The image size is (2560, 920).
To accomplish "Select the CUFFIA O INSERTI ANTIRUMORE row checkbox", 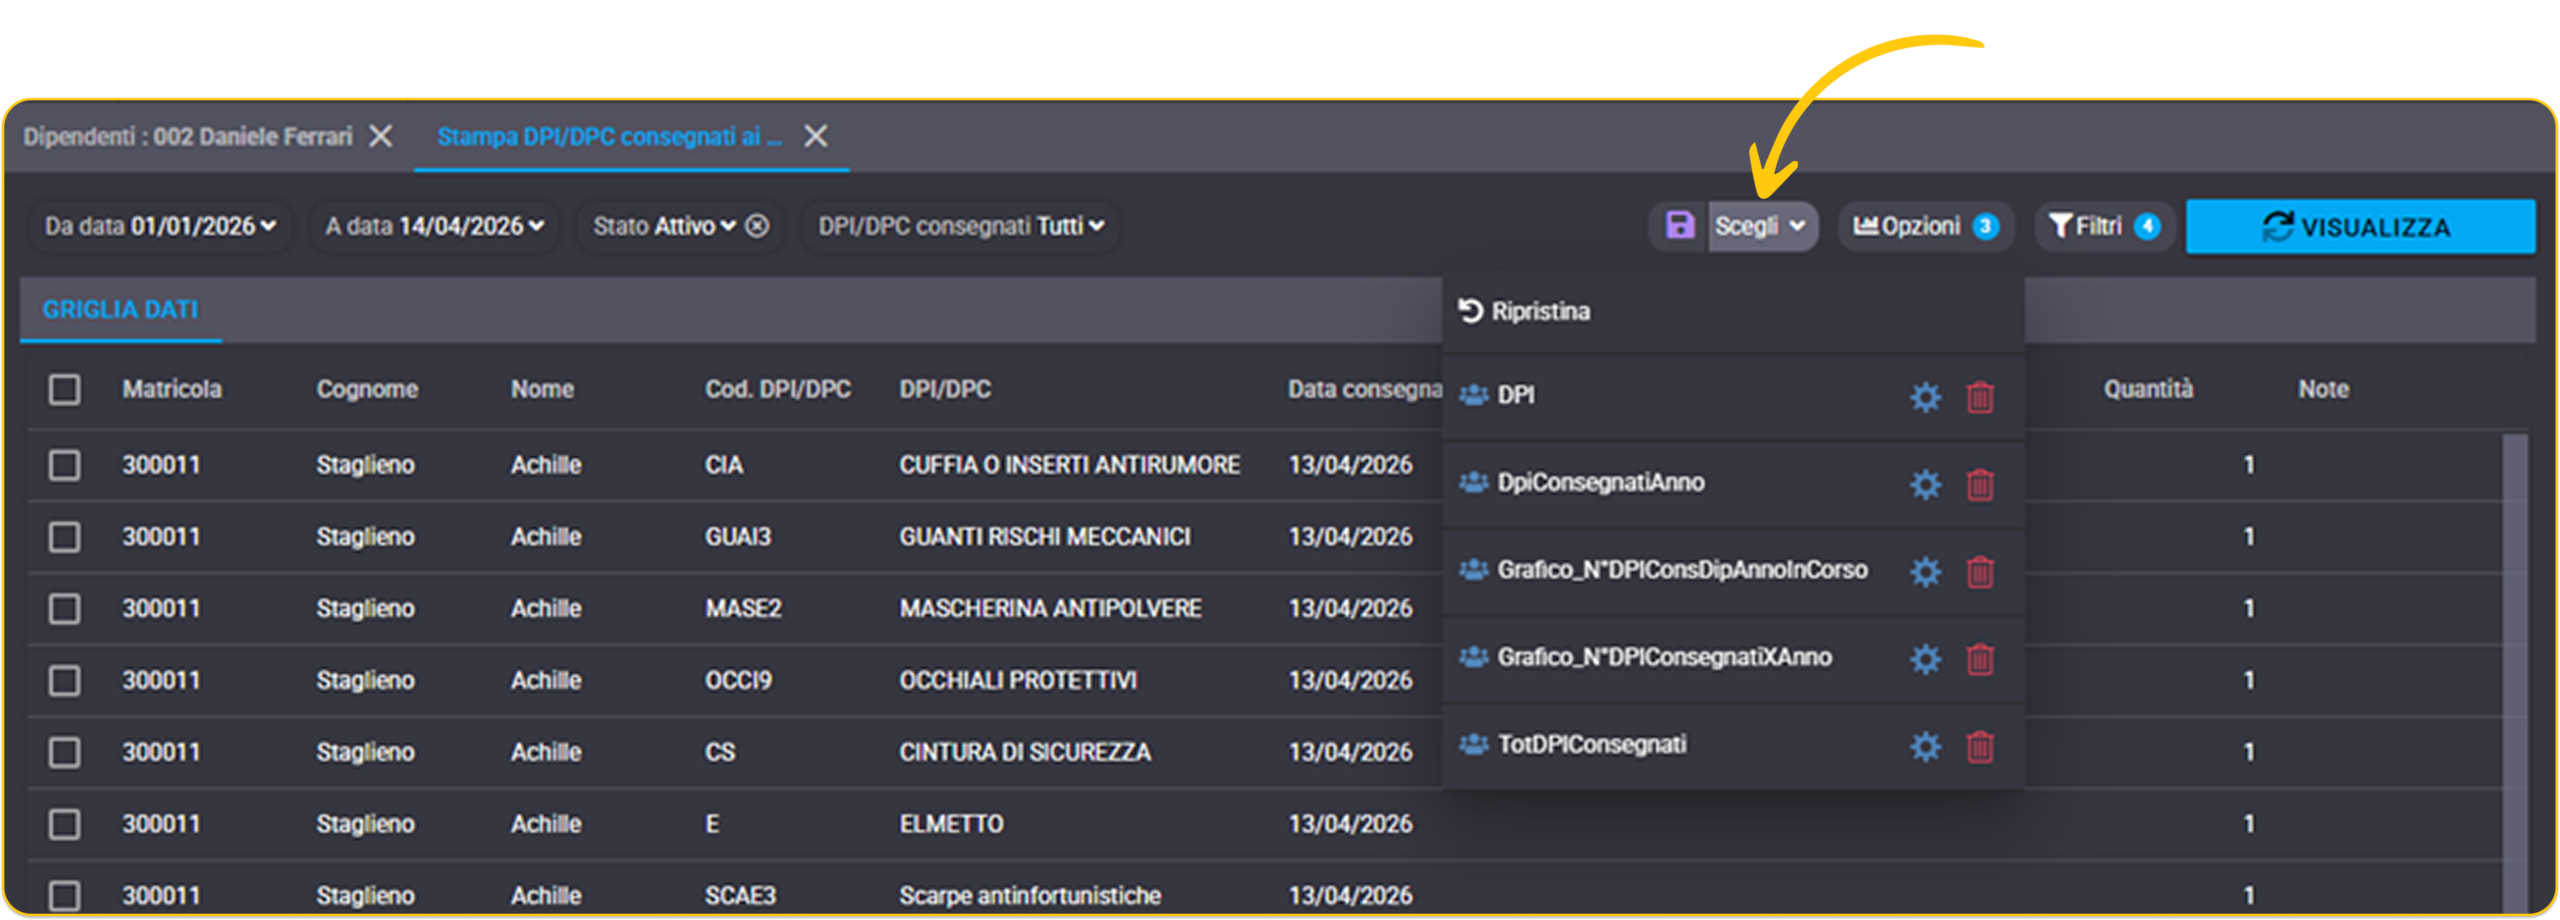I will [65, 465].
